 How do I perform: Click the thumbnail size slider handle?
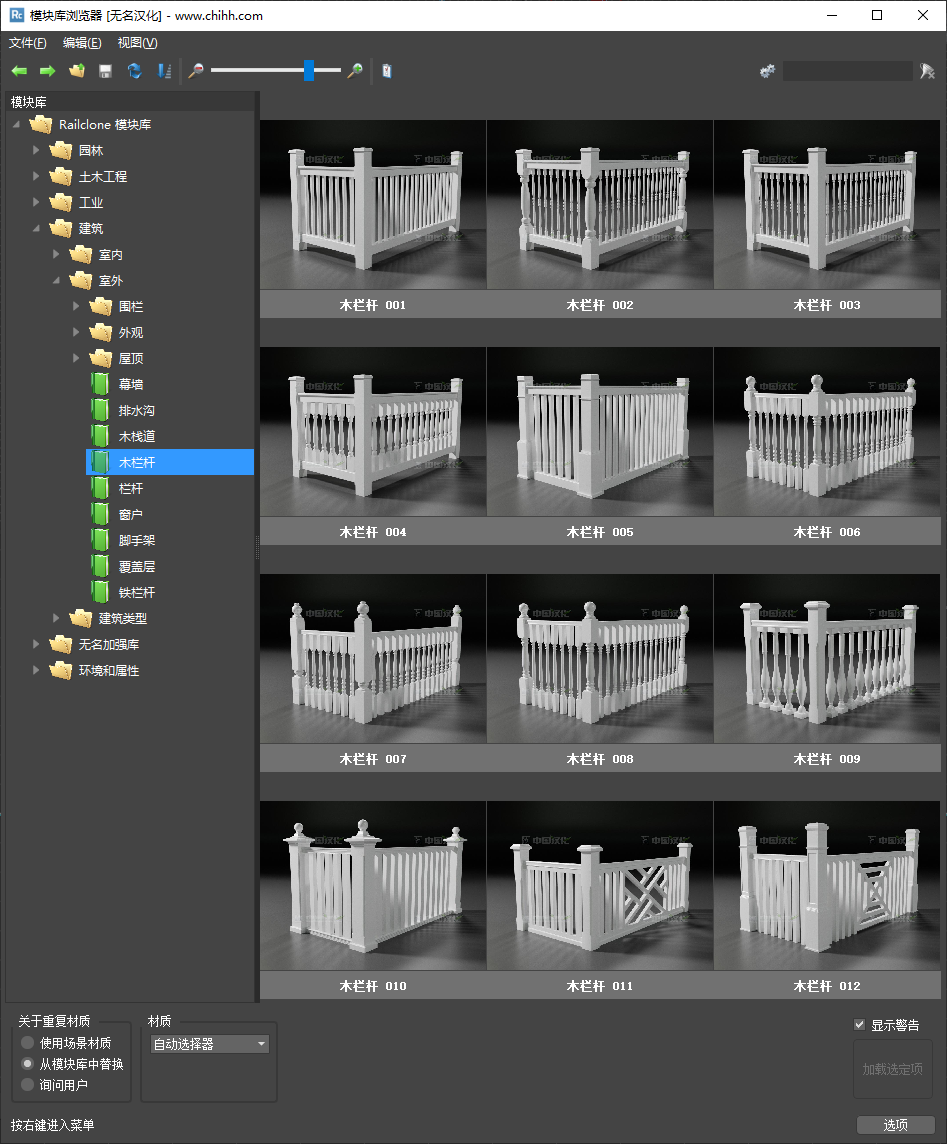pos(309,71)
